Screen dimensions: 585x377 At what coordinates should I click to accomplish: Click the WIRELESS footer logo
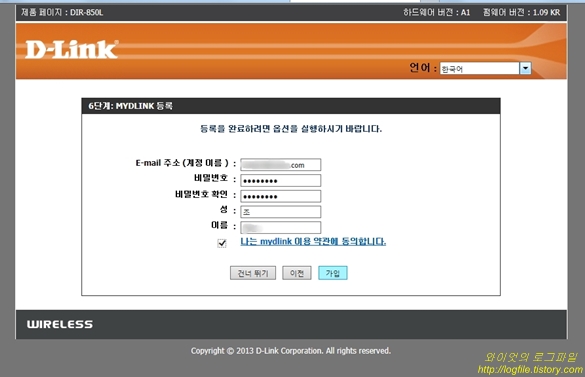pyautogui.click(x=60, y=324)
